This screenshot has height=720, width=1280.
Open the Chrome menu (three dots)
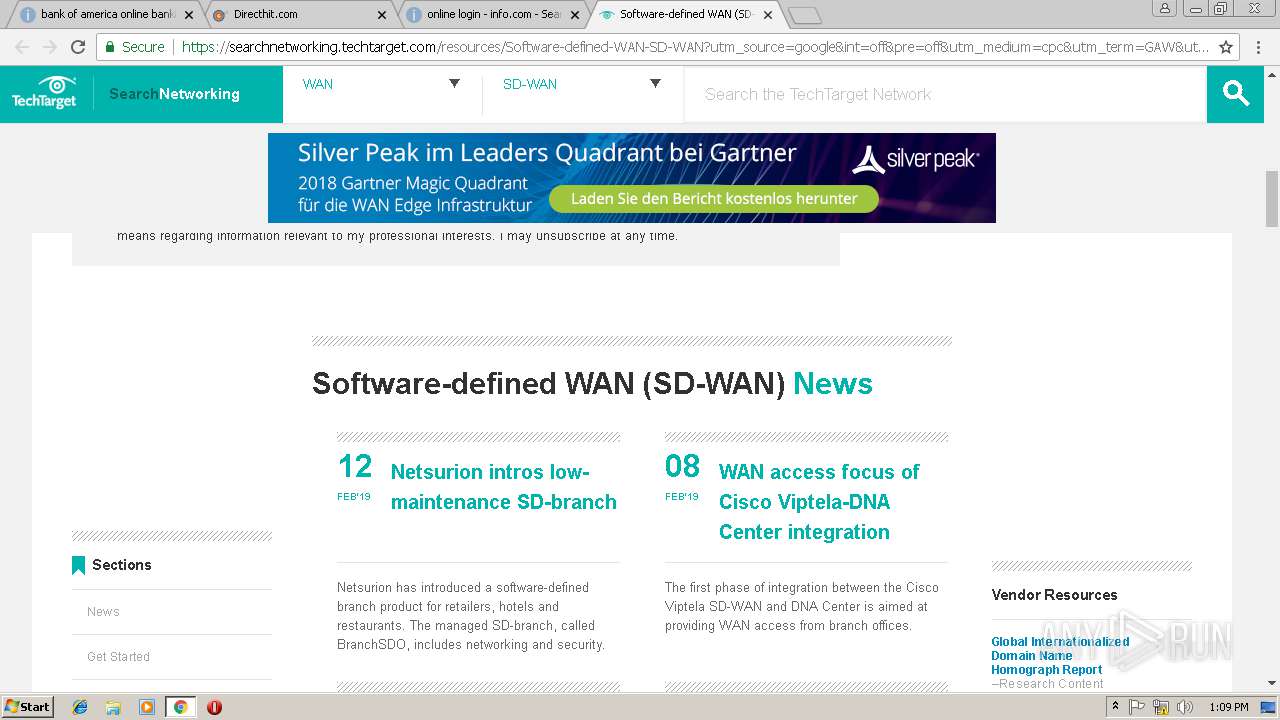[x=1259, y=47]
